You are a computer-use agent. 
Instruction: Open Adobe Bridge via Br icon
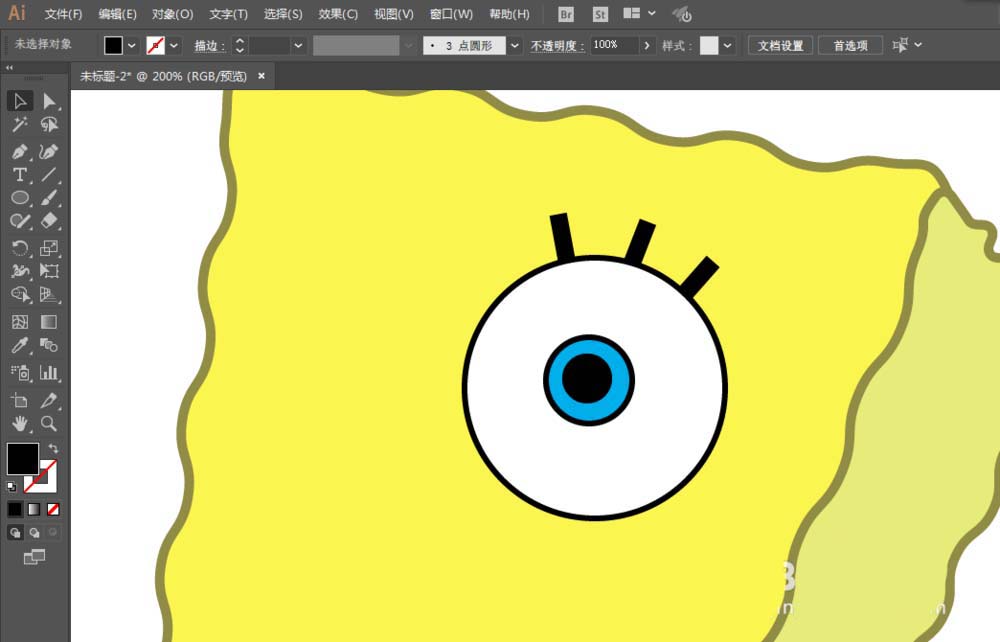coord(565,14)
